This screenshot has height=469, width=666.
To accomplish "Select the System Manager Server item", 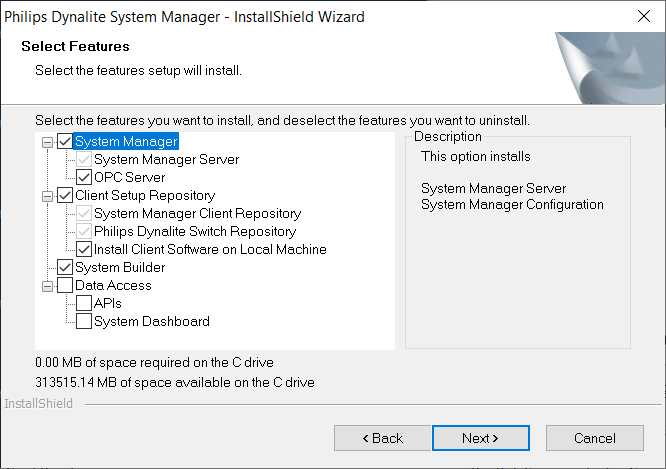I will coord(166,160).
